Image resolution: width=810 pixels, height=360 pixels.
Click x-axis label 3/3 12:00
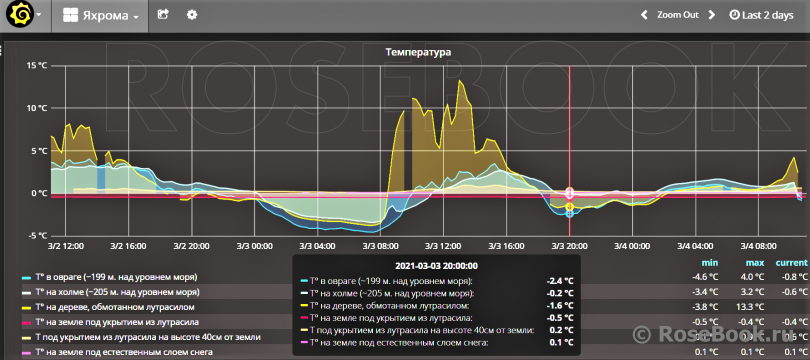coord(443,246)
